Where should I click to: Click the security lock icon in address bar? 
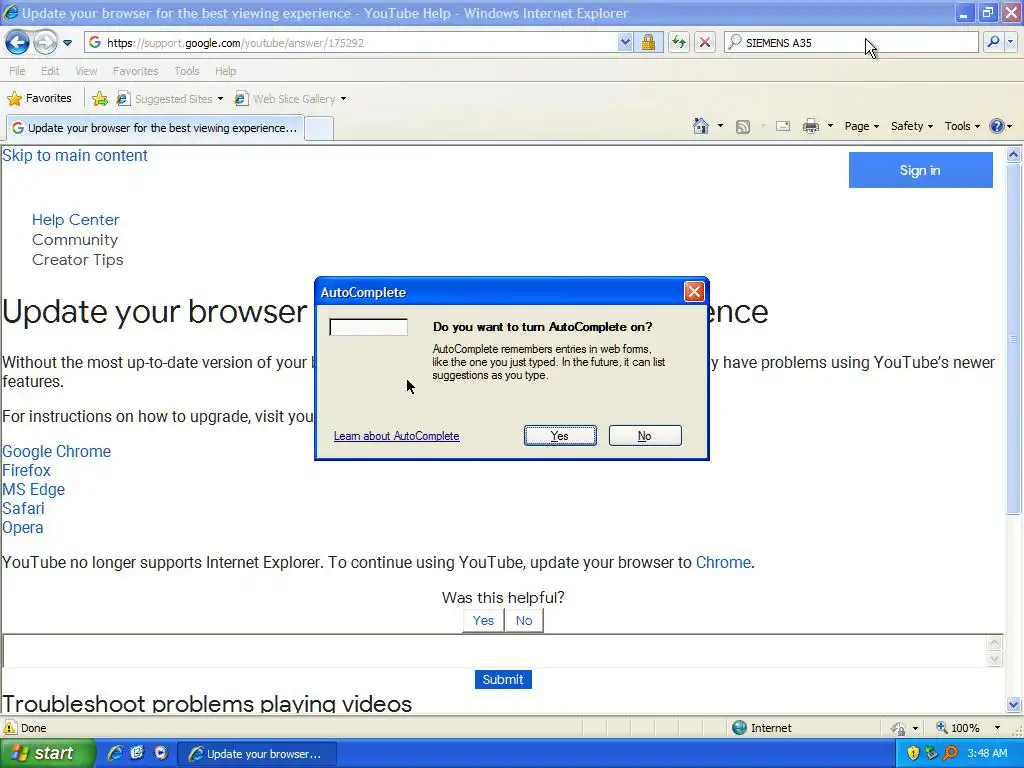coord(648,42)
